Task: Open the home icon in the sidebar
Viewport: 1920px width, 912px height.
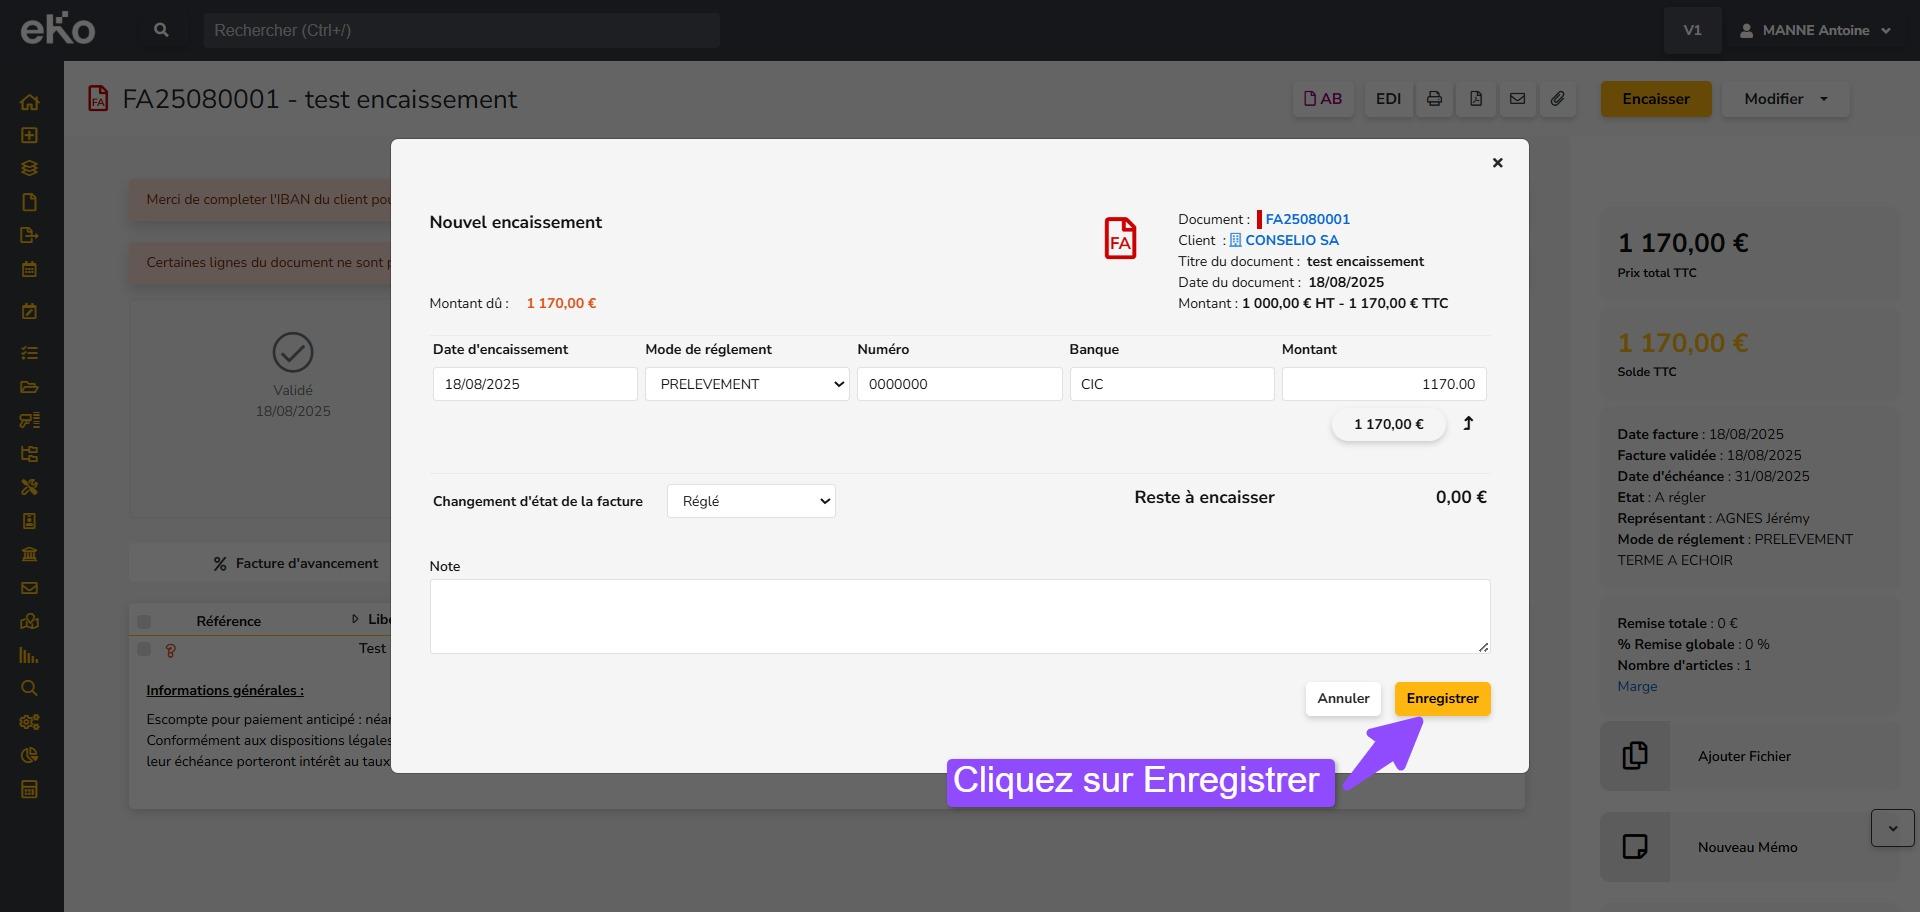Action: pyautogui.click(x=30, y=102)
